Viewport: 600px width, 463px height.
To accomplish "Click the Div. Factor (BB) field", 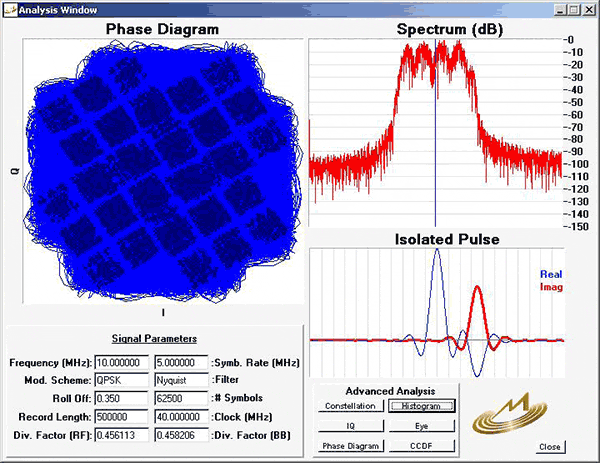I will pyautogui.click(x=181, y=435).
